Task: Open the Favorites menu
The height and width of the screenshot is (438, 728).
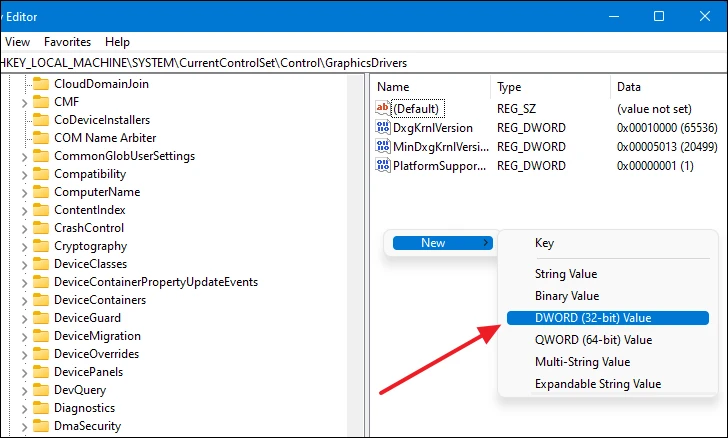Action: tap(67, 42)
